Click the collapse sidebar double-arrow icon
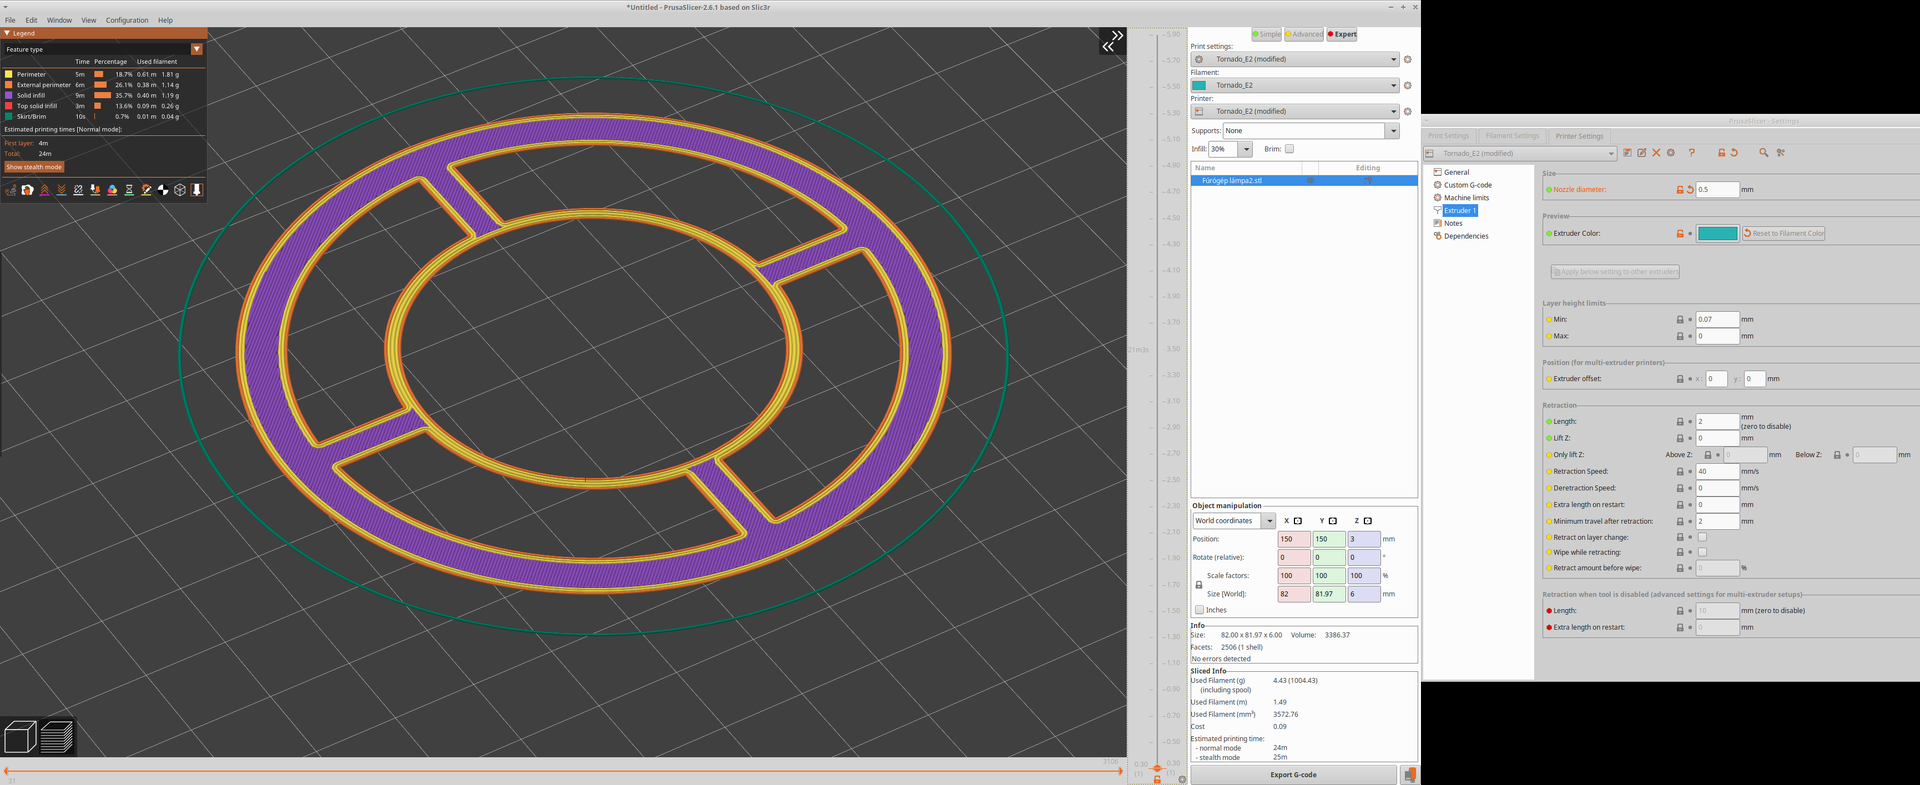 pyautogui.click(x=1112, y=41)
